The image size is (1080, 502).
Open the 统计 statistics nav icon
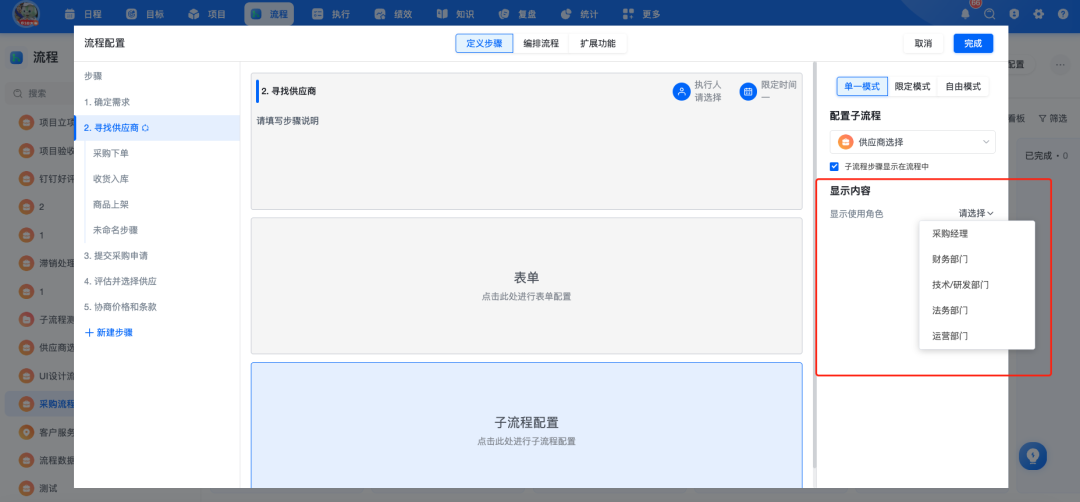click(x=566, y=14)
